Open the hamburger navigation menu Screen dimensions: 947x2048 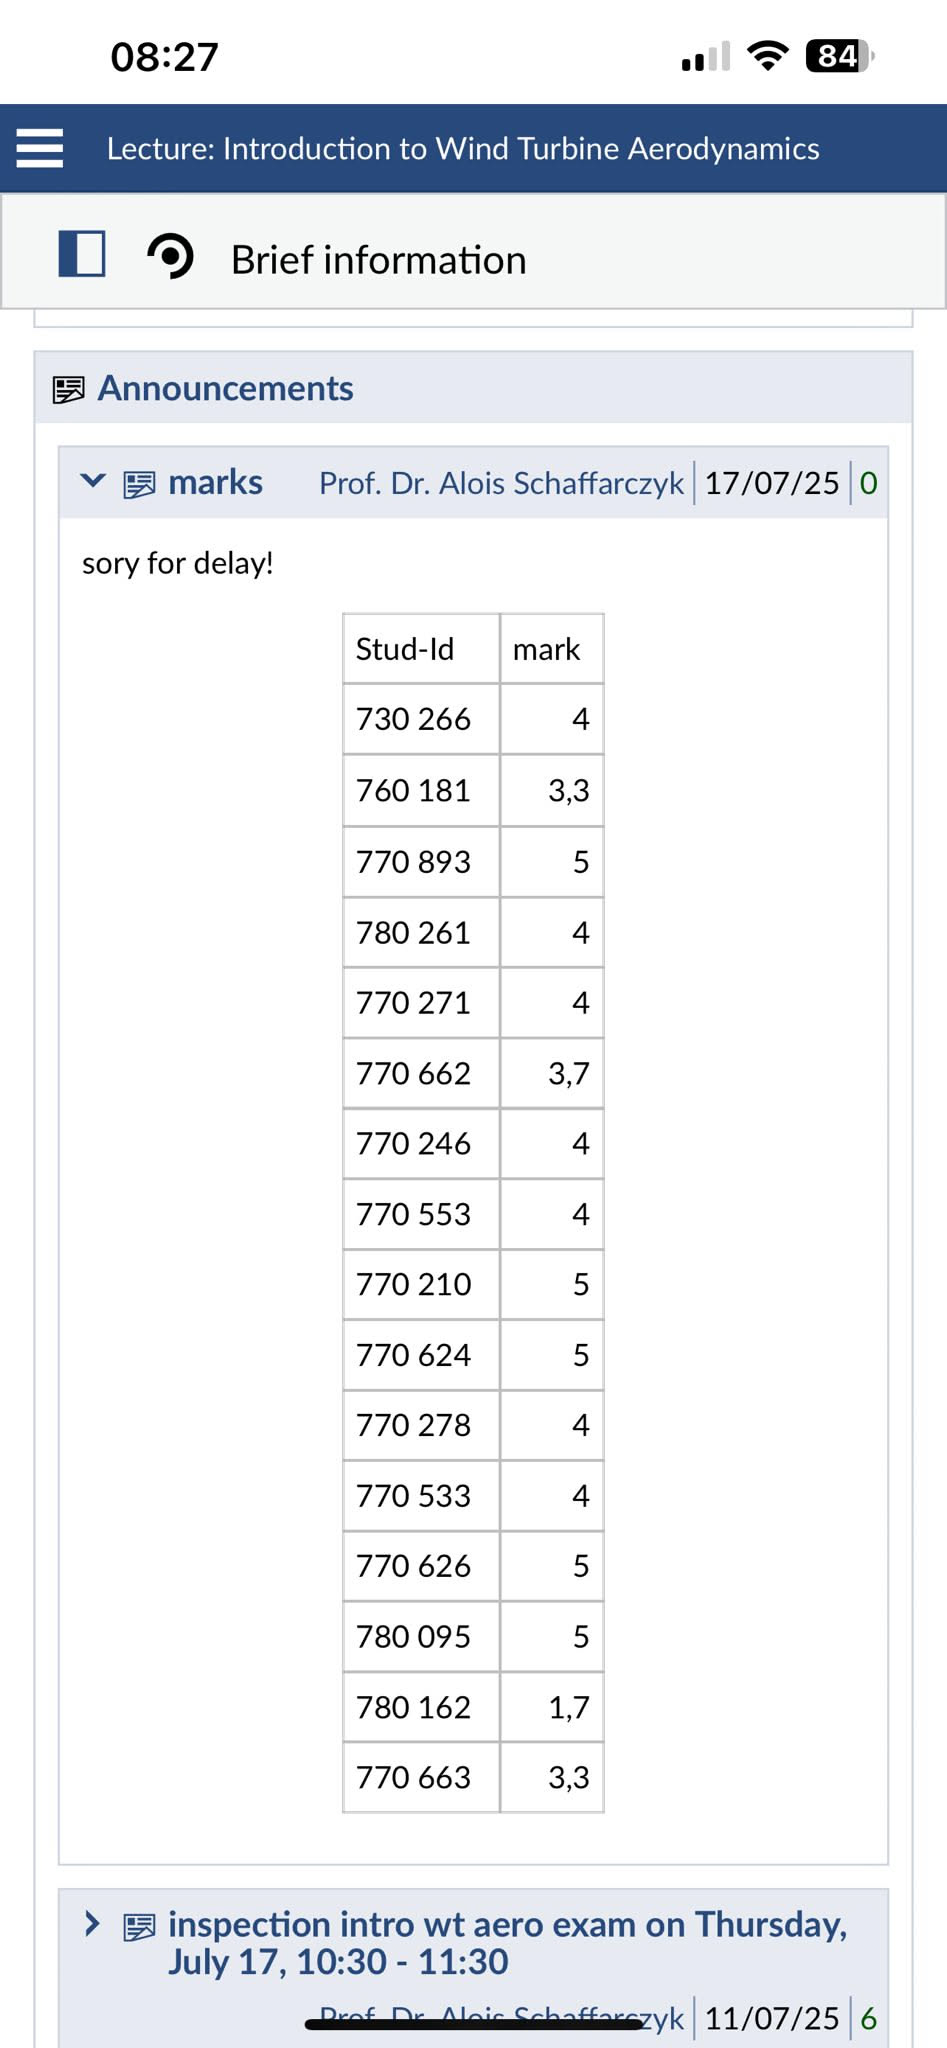[40, 148]
